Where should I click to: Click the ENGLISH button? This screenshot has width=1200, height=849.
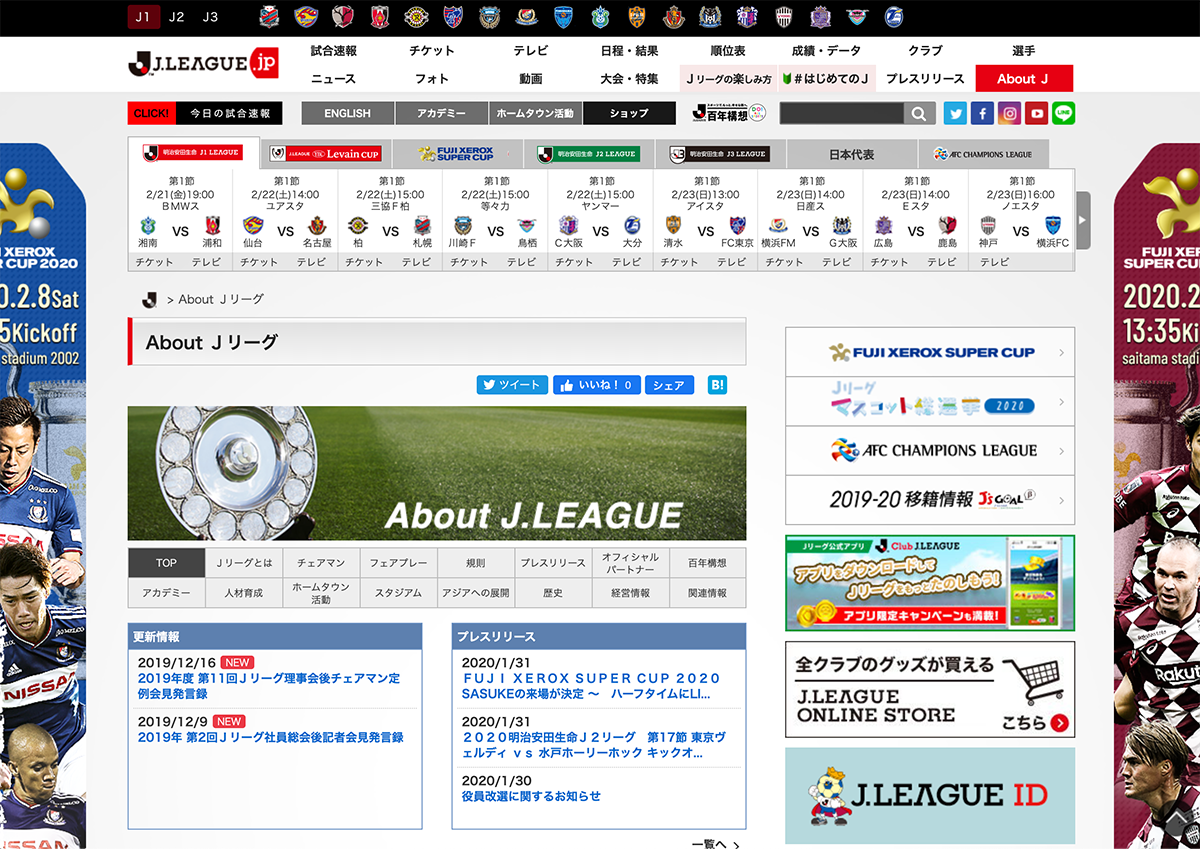[x=348, y=113]
